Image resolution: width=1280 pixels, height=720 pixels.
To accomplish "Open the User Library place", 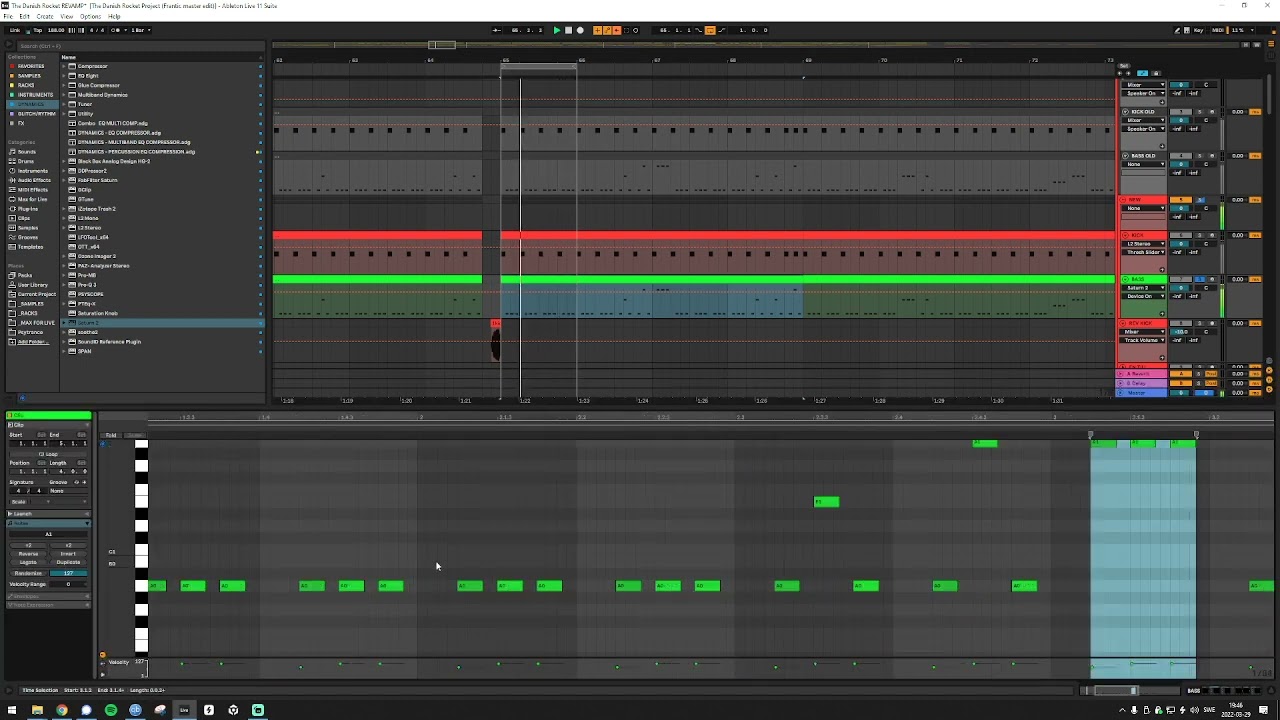I will click(32, 285).
